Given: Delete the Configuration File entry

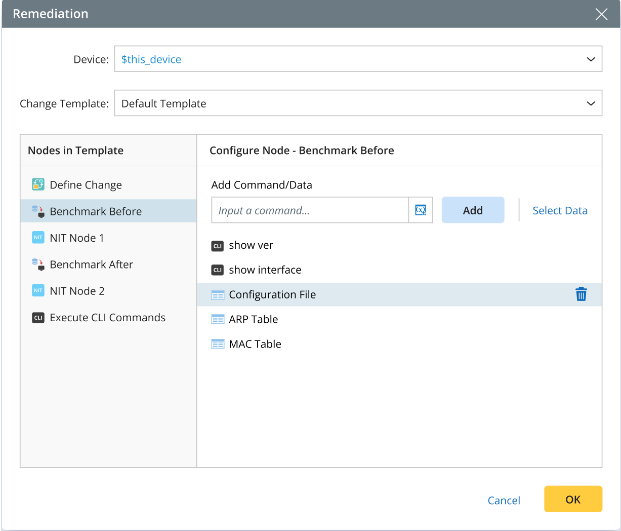Looking at the screenshot, I should (x=581, y=294).
